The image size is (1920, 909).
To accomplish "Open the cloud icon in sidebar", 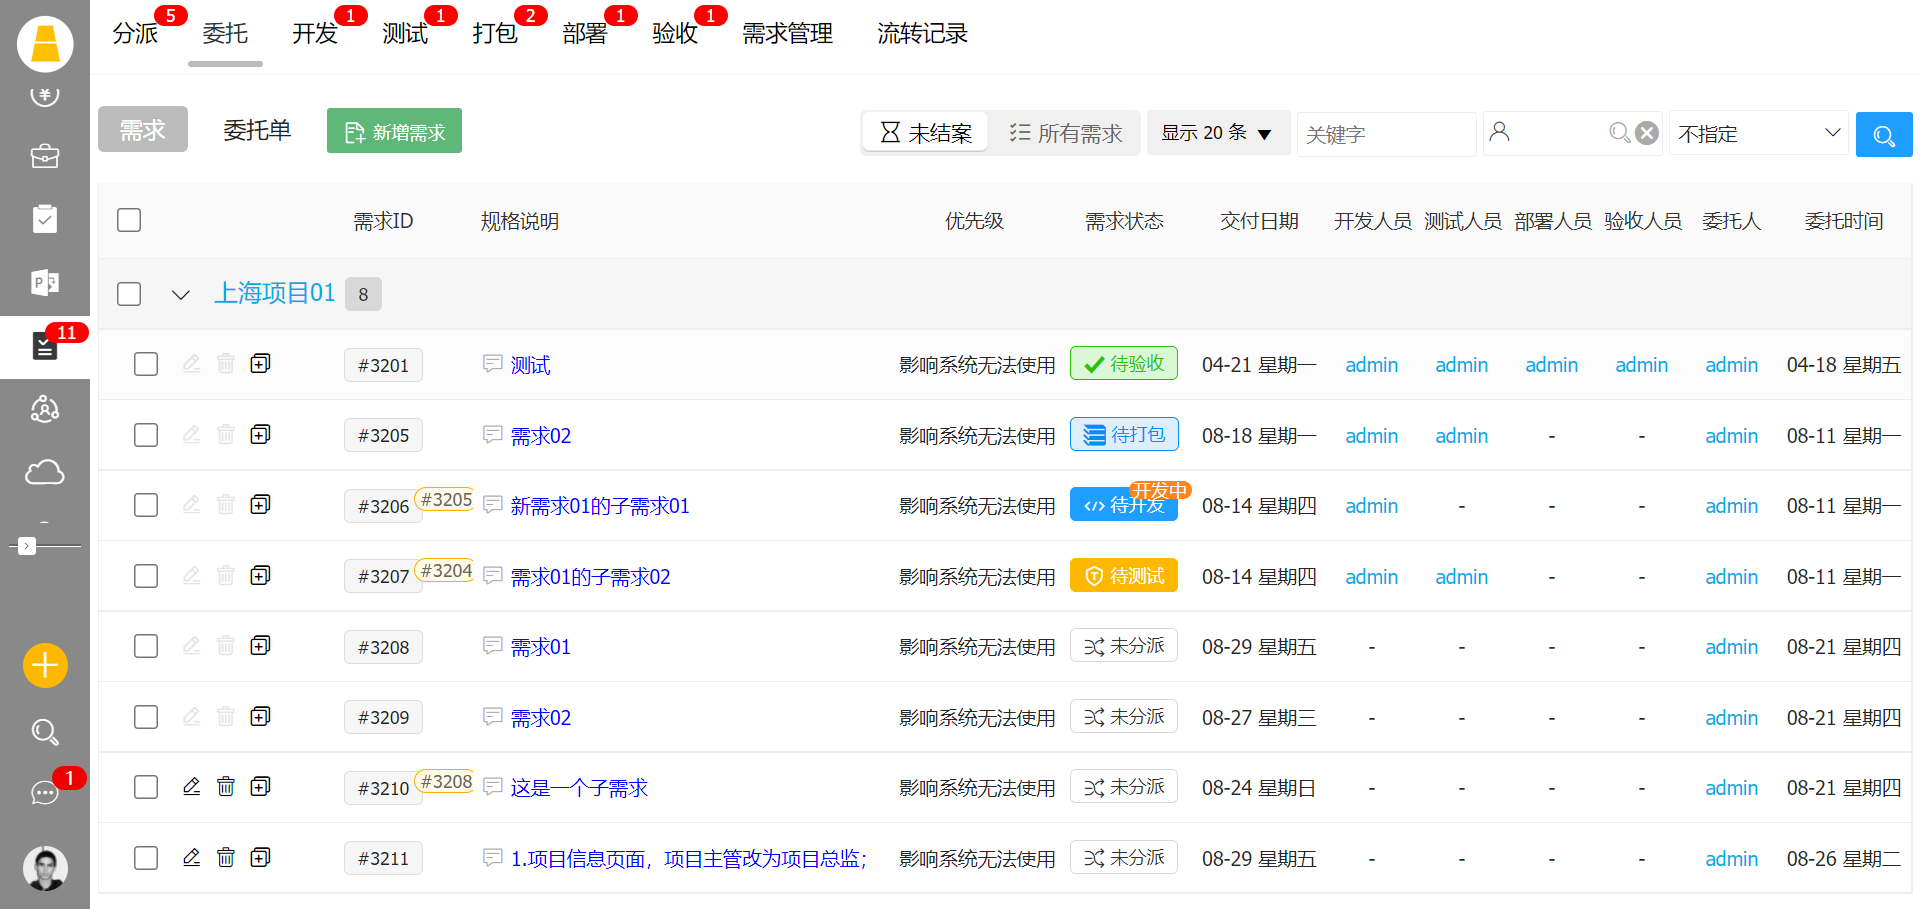I will point(45,472).
